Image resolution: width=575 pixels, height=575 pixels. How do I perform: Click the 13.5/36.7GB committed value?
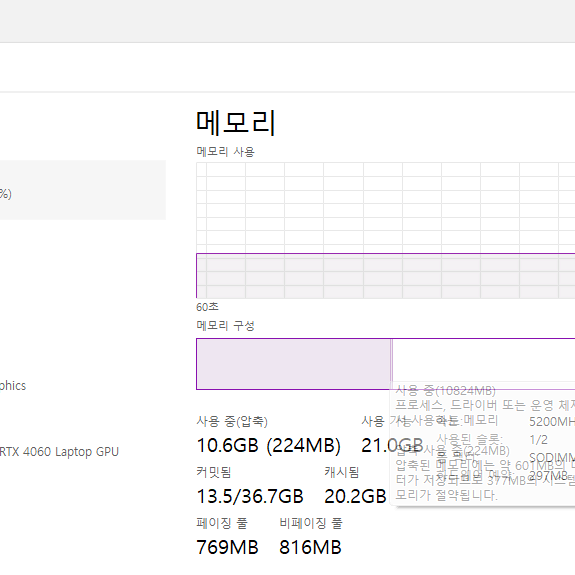pyautogui.click(x=250, y=496)
